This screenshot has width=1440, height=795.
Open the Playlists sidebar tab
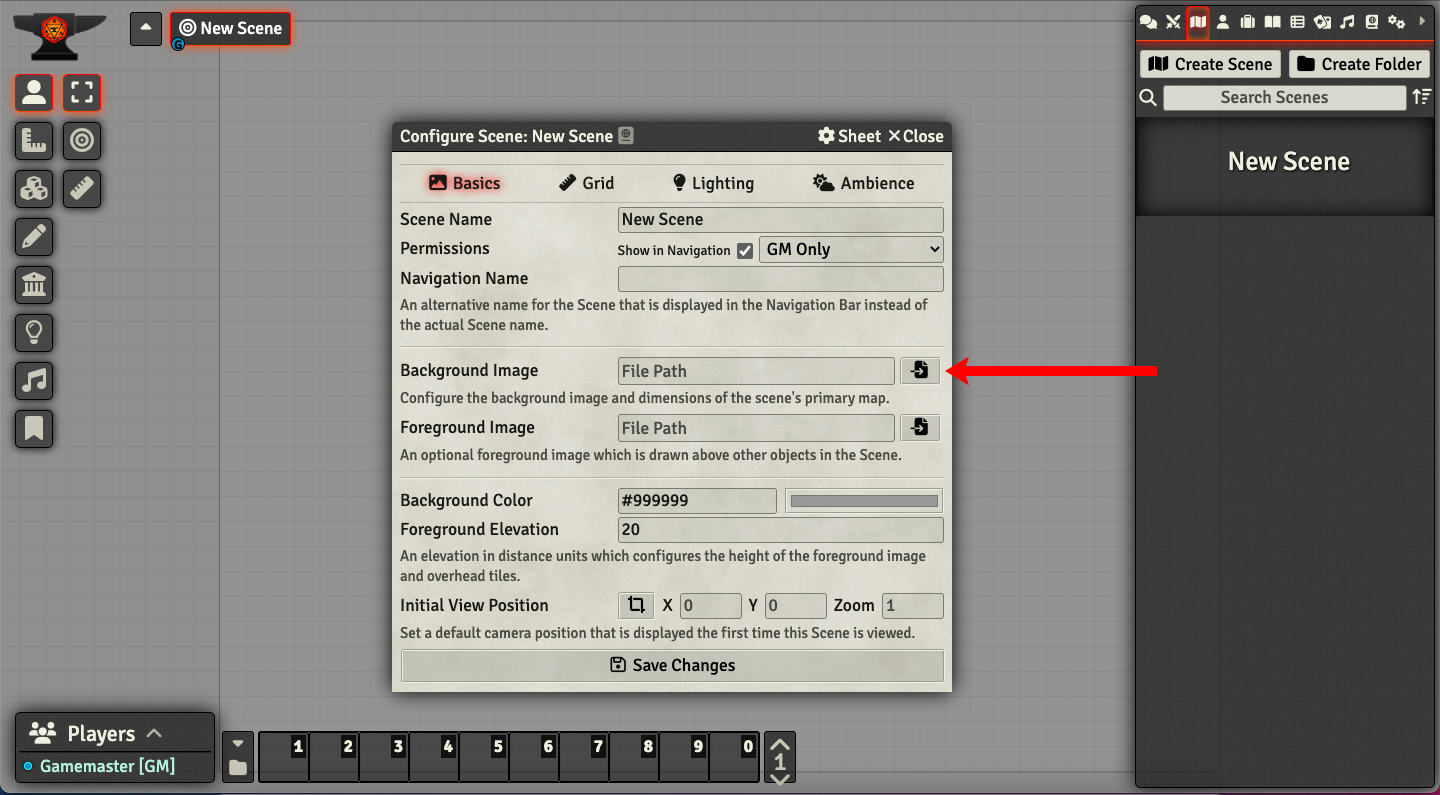1346,21
